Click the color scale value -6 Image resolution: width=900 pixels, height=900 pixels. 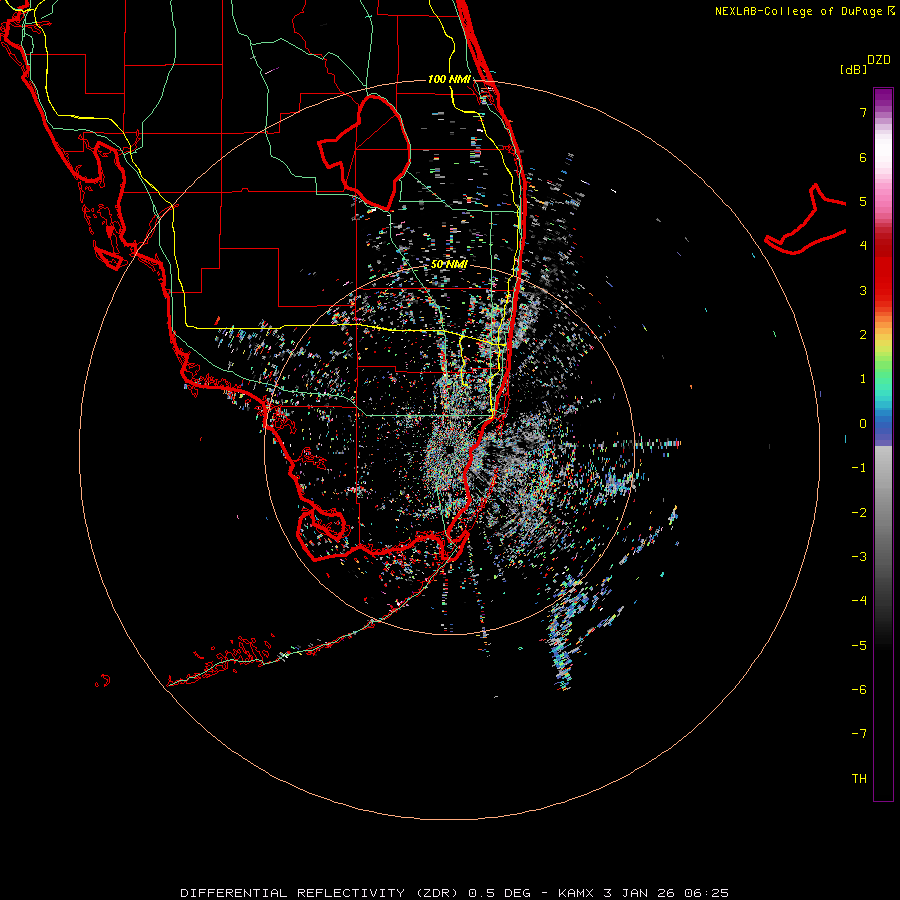[859, 689]
